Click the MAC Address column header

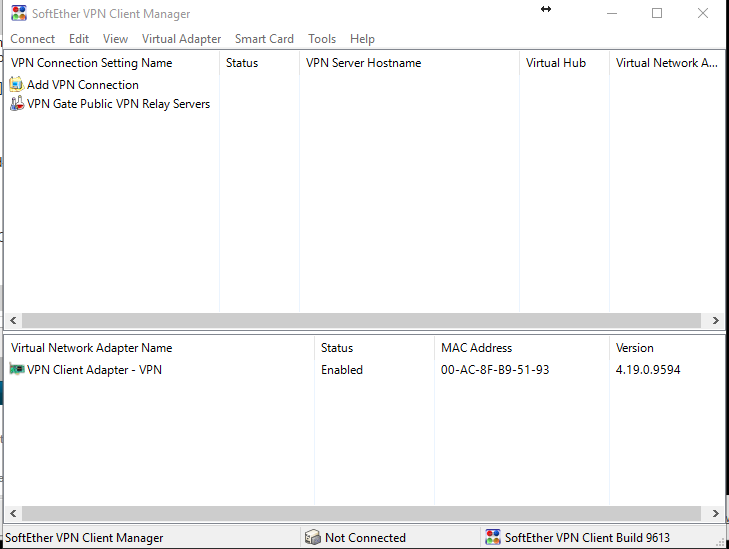[522, 348]
